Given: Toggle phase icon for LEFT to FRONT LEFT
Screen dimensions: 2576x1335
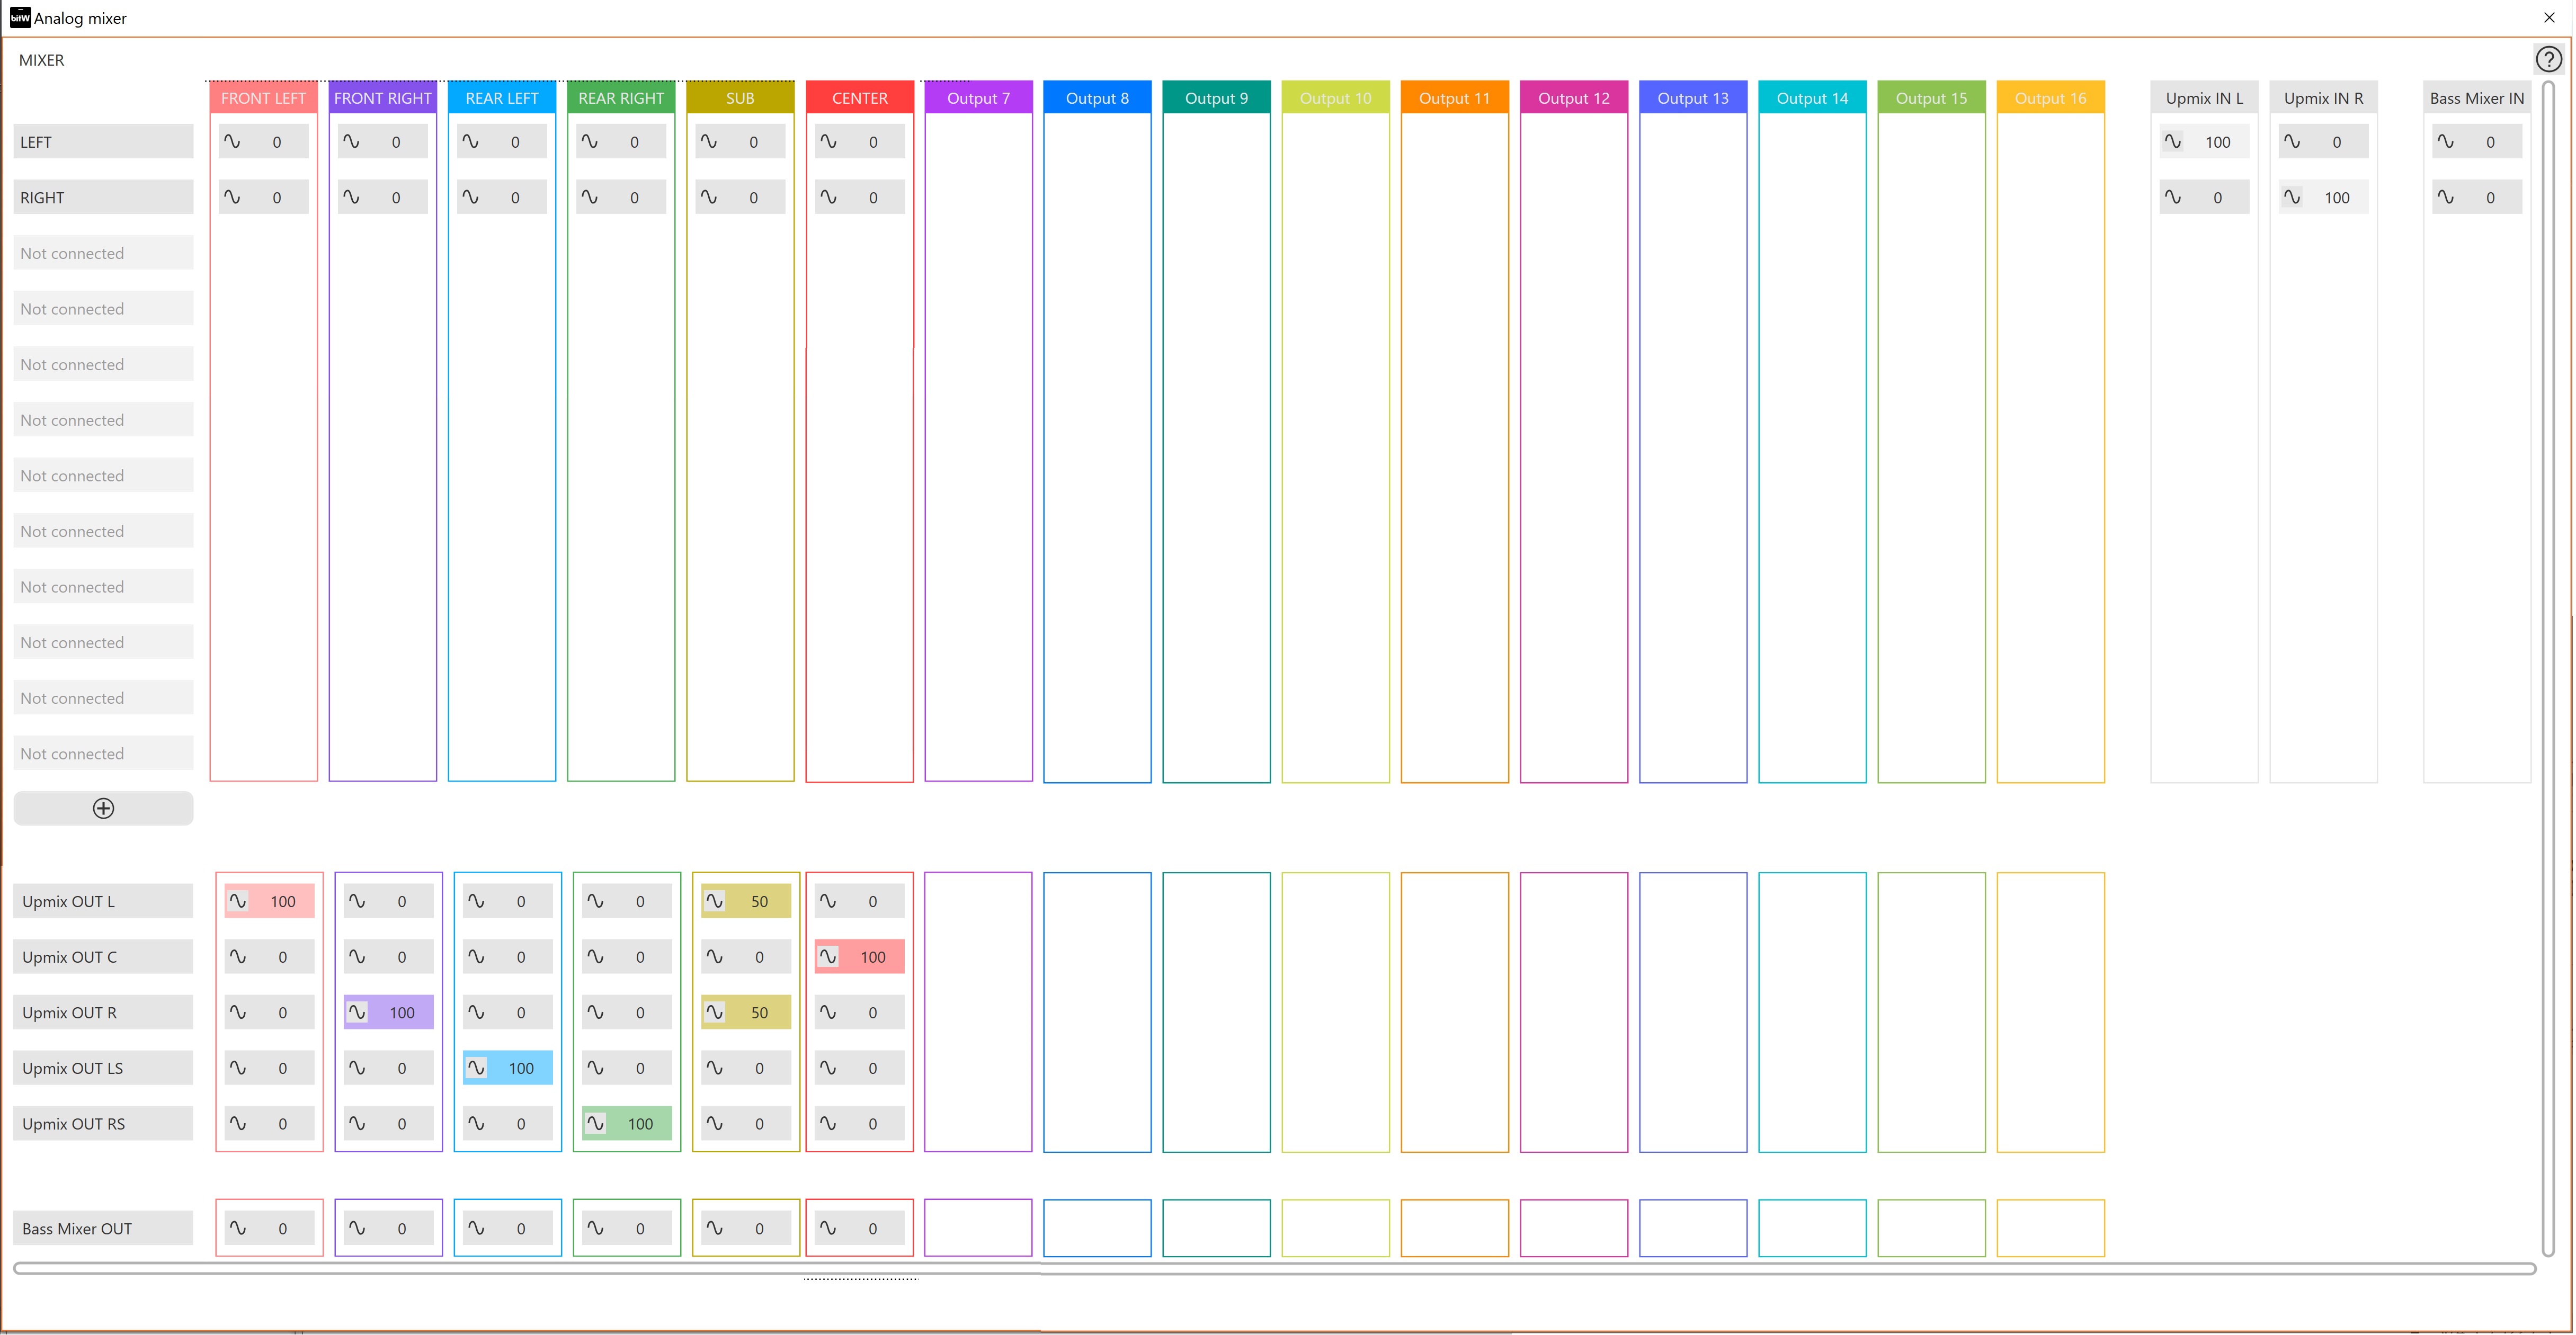Looking at the screenshot, I should pyautogui.click(x=232, y=142).
